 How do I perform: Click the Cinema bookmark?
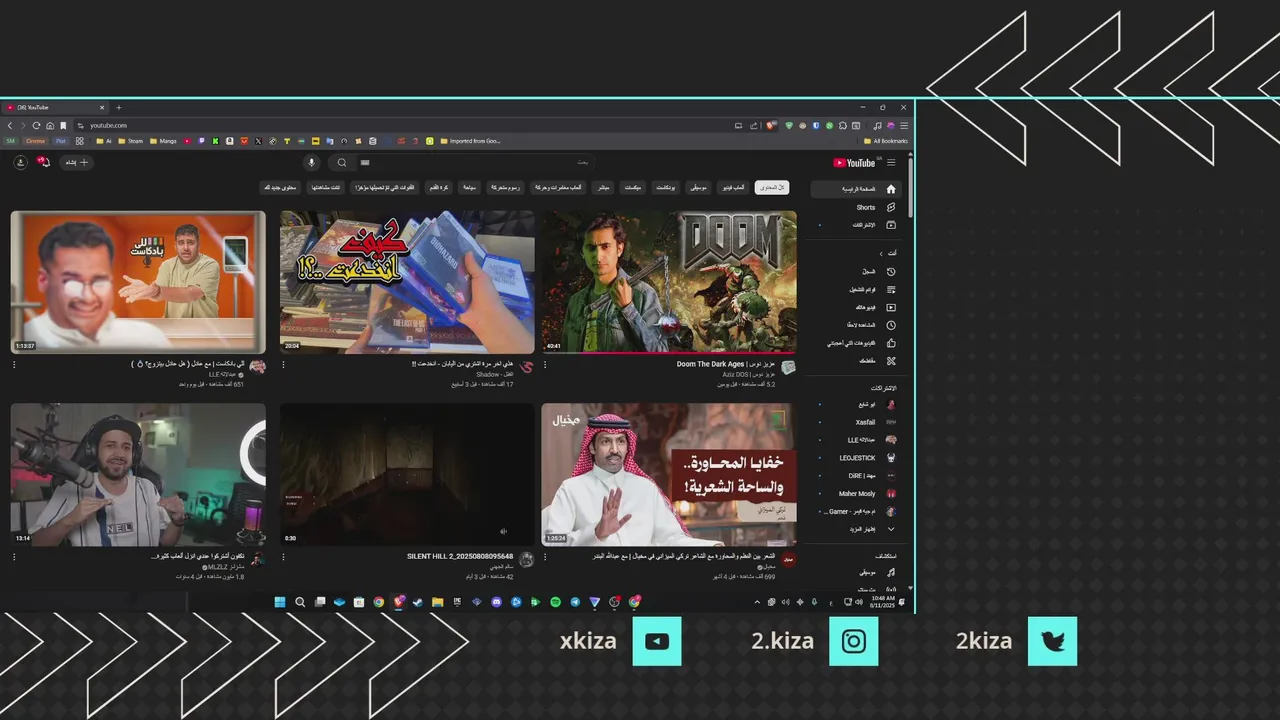[35, 141]
